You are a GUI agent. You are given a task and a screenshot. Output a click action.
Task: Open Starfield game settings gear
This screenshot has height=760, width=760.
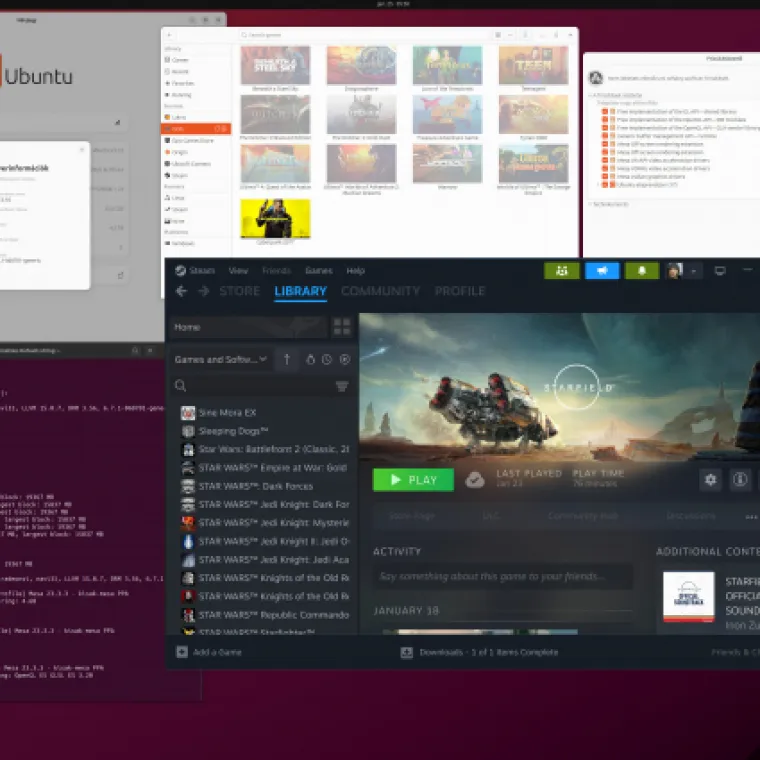point(710,480)
